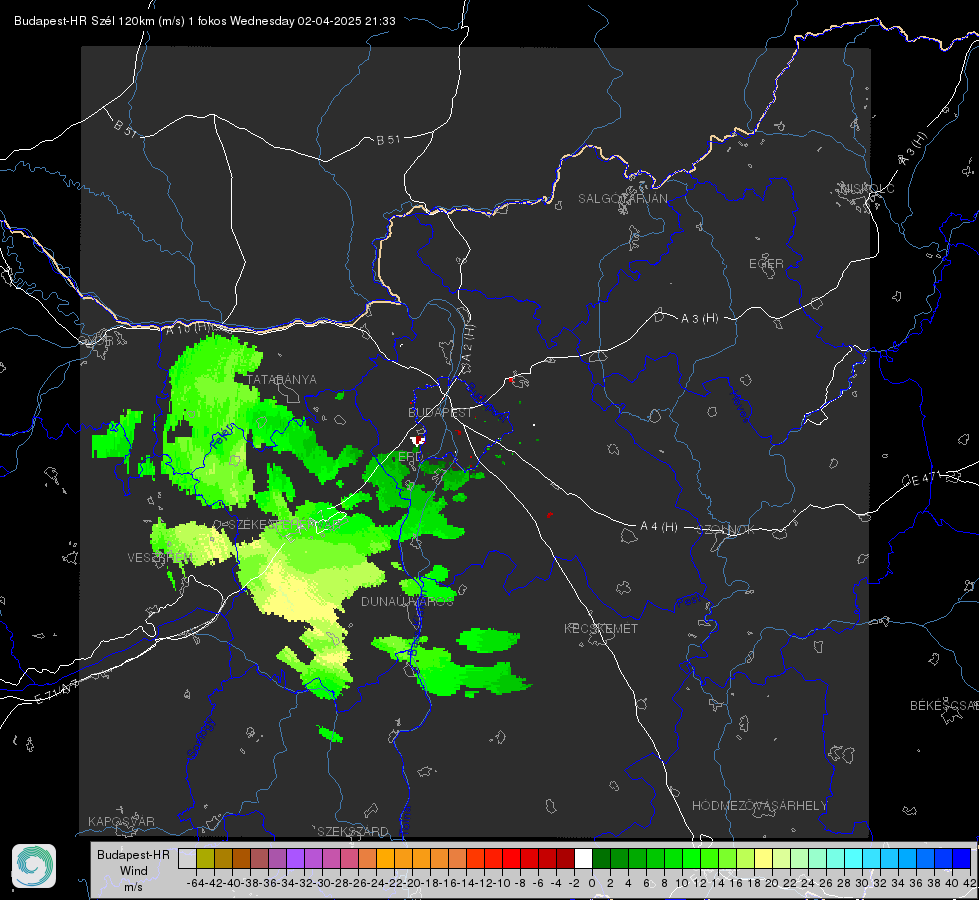979x900 pixels.
Task: Select the BÉKÉSCSABA city label
Action: 944,705
